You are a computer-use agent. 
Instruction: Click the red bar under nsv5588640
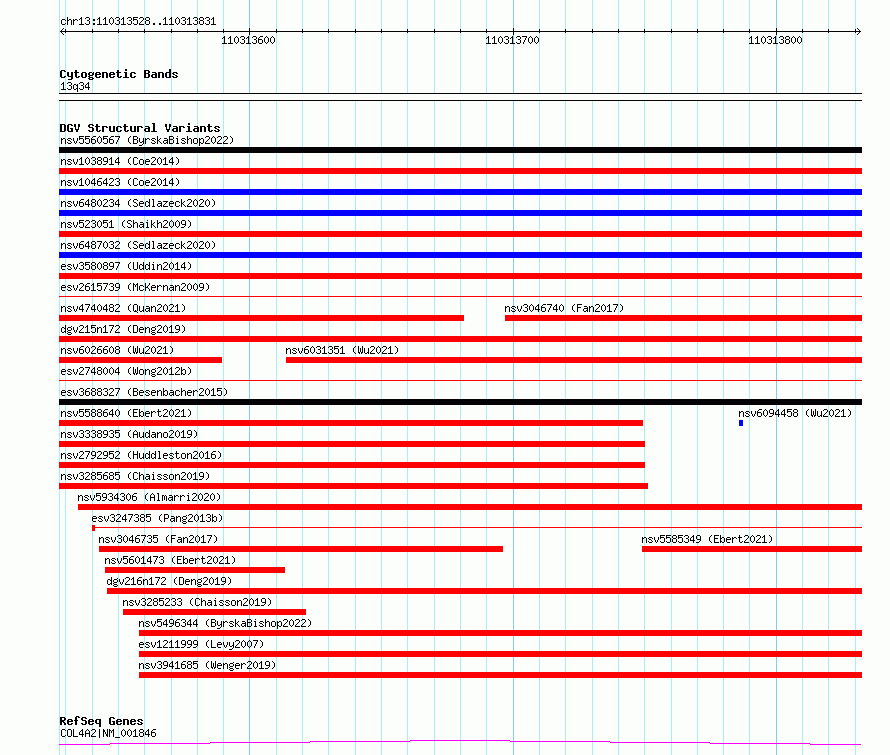(x=351, y=423)
